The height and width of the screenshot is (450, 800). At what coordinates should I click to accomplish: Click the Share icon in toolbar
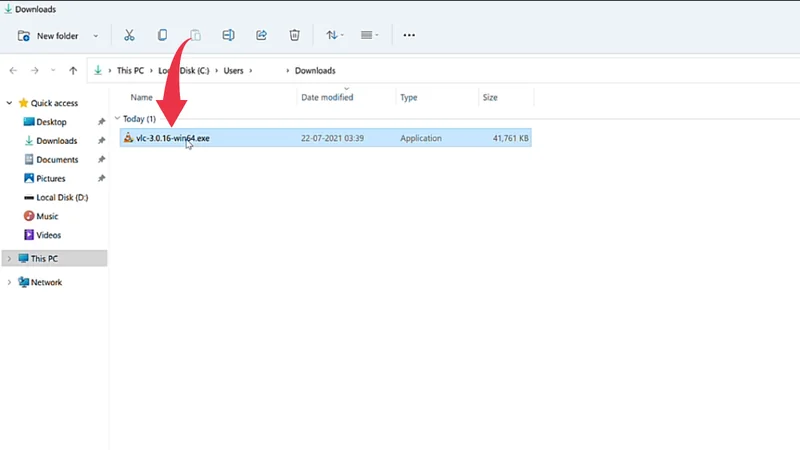[261, 35]
